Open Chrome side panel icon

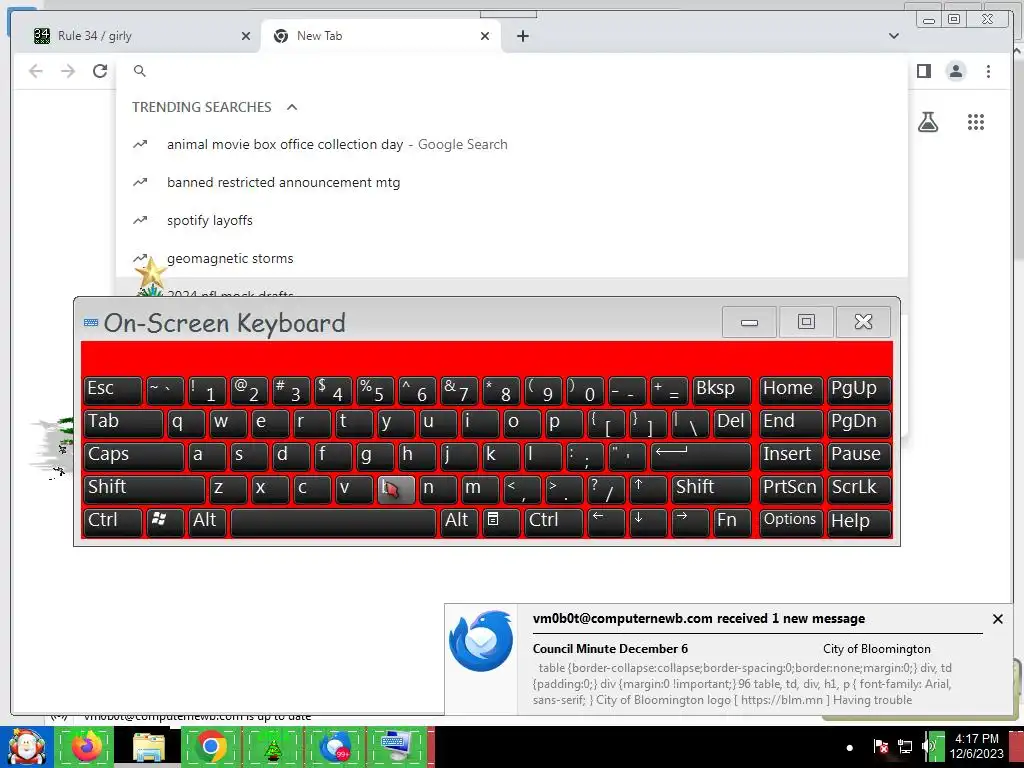click(x=923, y=71)
